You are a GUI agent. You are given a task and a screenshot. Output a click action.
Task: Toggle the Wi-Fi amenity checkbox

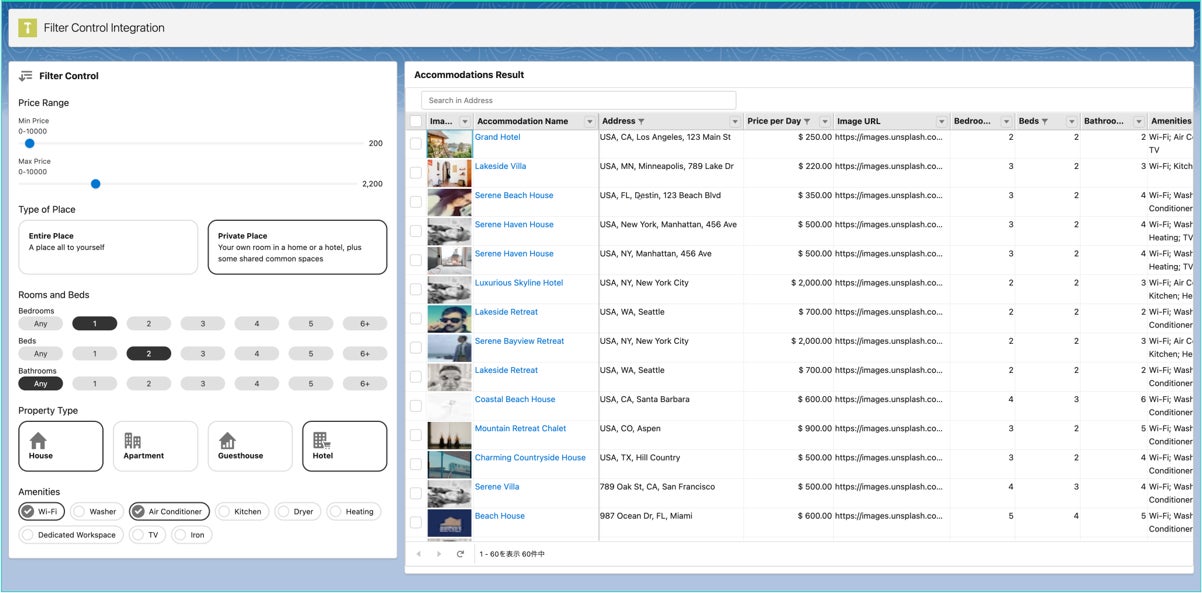(28, 511)
